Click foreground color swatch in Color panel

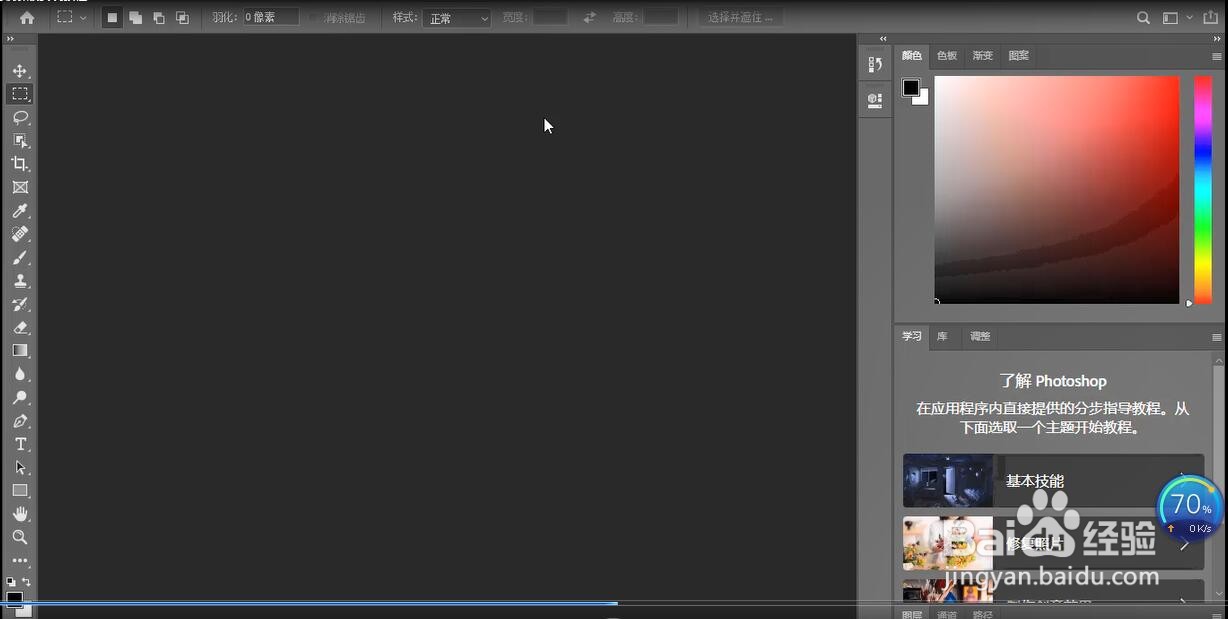[x=910, y=87]
